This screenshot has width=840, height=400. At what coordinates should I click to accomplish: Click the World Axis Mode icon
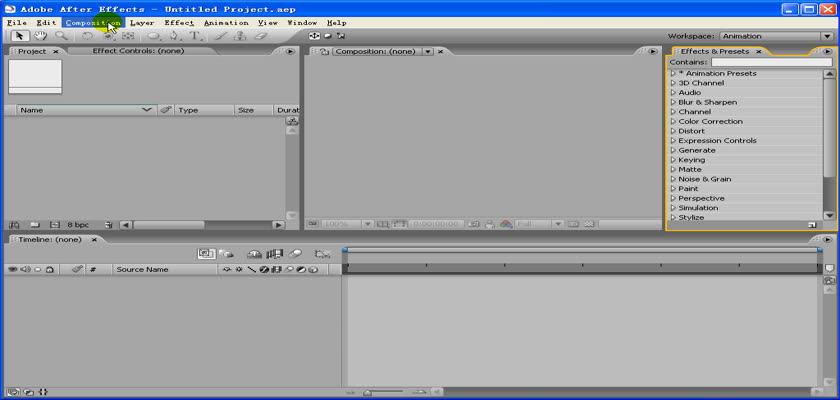[327, 36]
